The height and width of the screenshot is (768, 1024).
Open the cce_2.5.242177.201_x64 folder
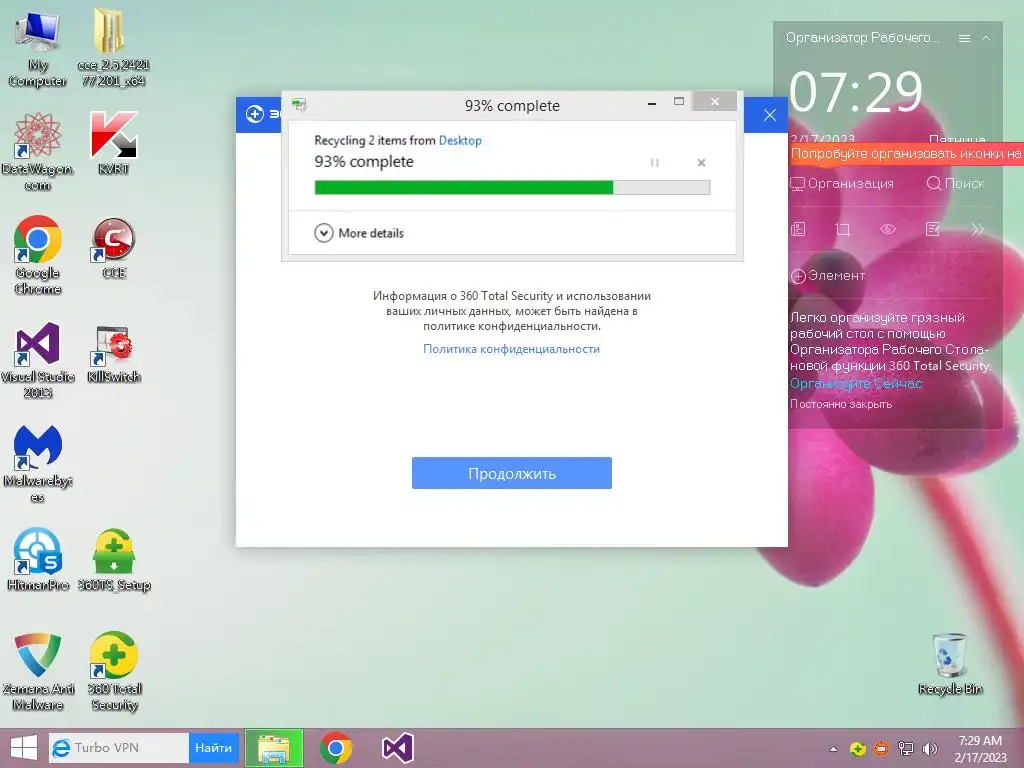tap(113, 48)
